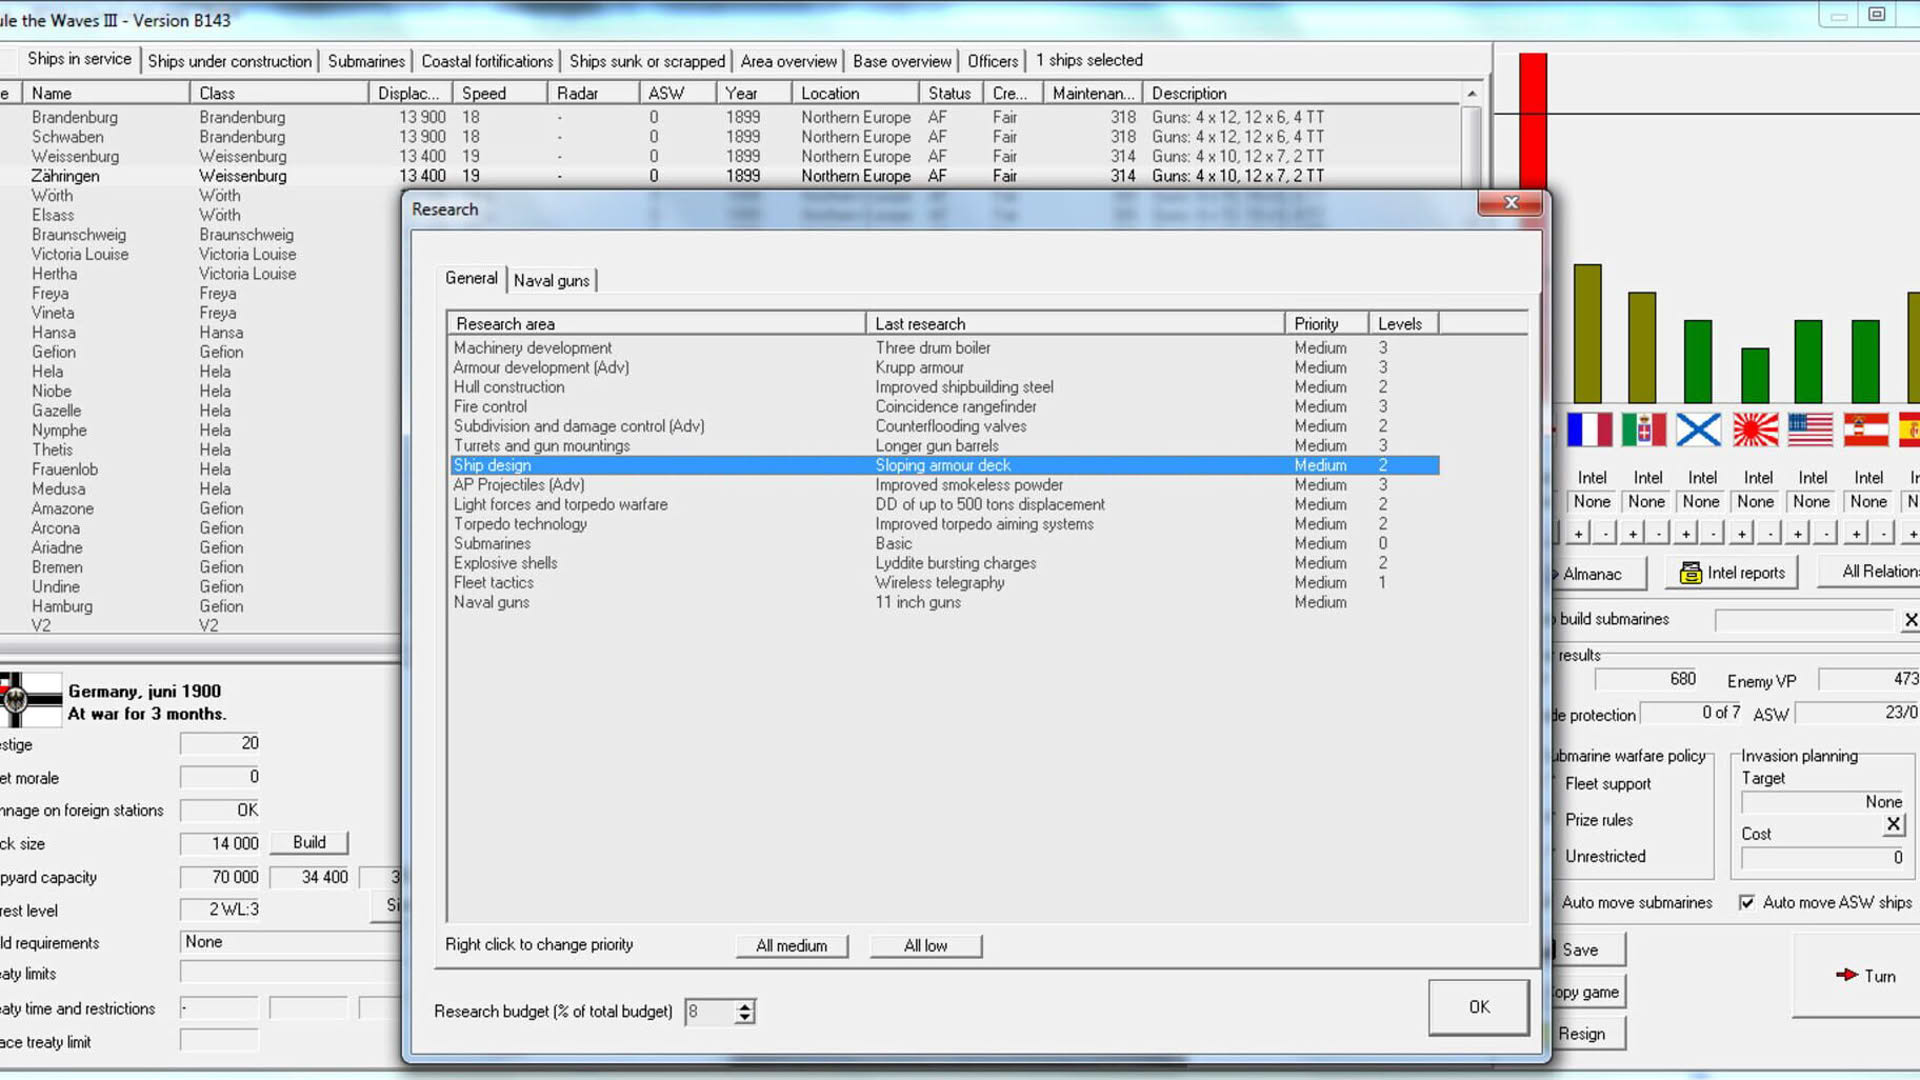Clear invasion target with X button
Image resolution: width=1920 pixels, height=1080 pixels.
click(1893, 824)
